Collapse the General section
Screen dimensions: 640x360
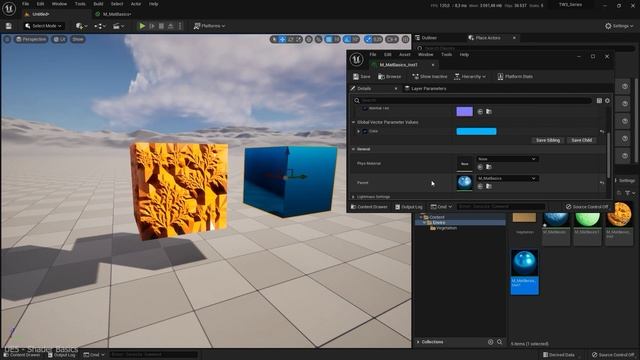(x=353, y=149)
